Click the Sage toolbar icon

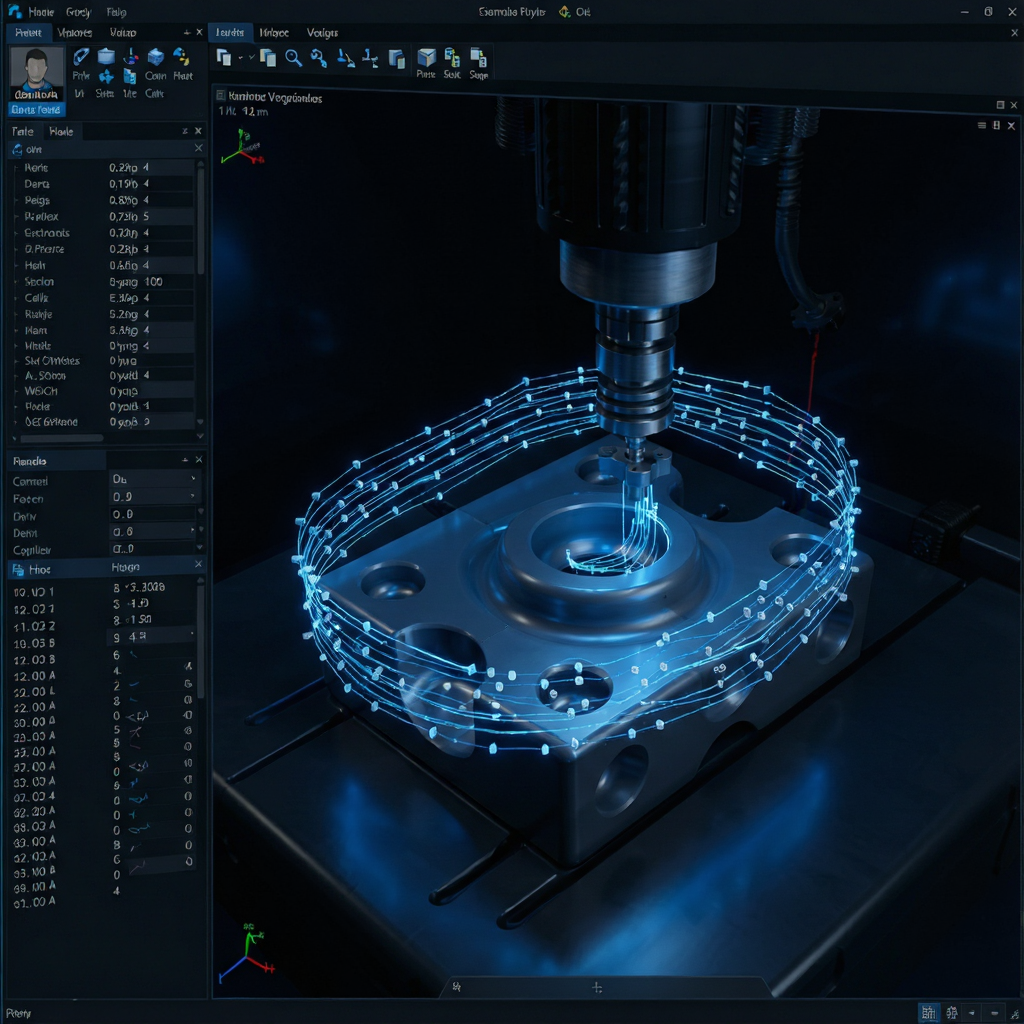[479, 57]
